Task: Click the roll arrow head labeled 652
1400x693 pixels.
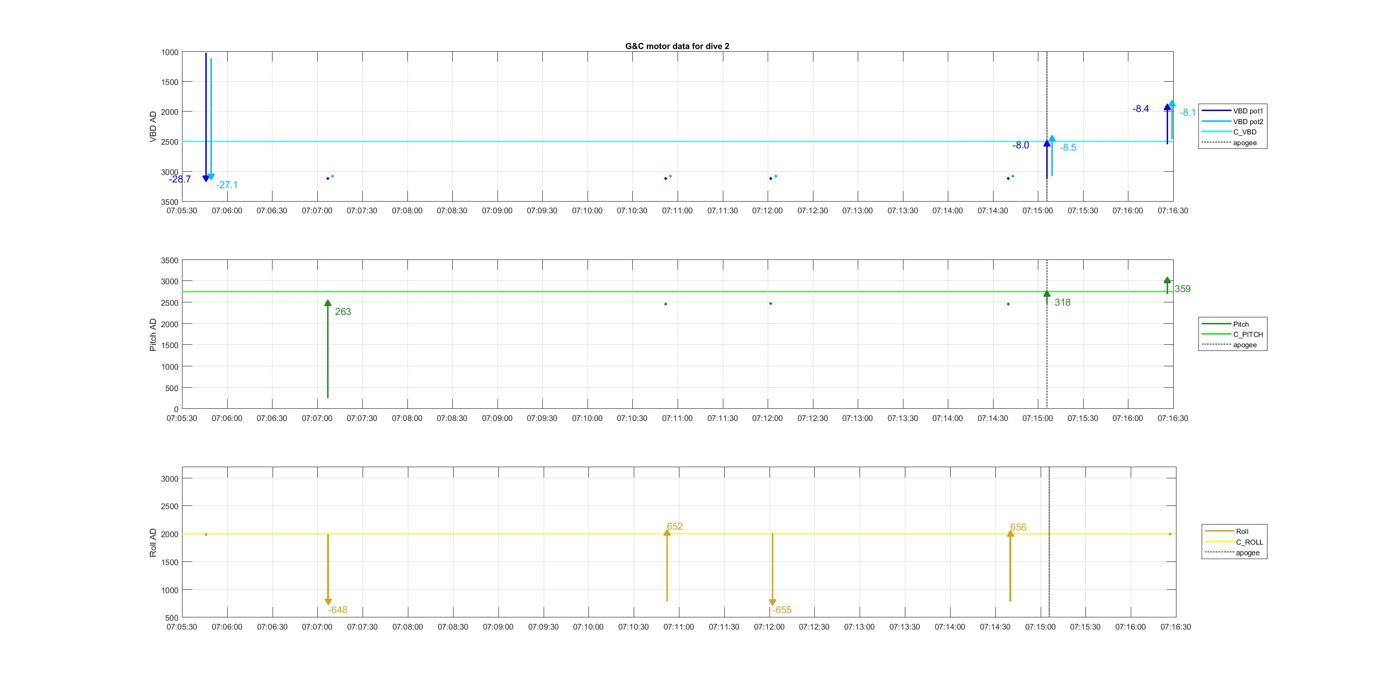Action: [667, 533]
